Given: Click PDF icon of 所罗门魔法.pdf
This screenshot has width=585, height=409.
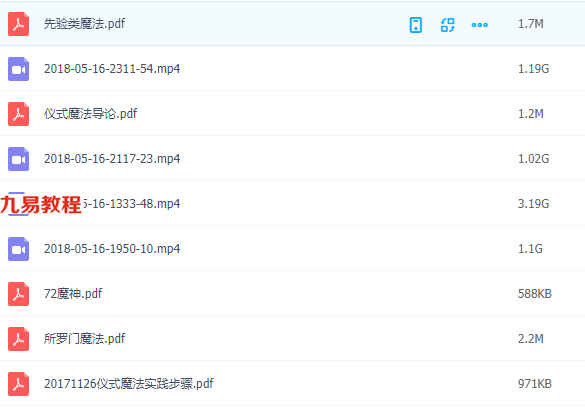Looking at the screenshot, I should point(18,339).
